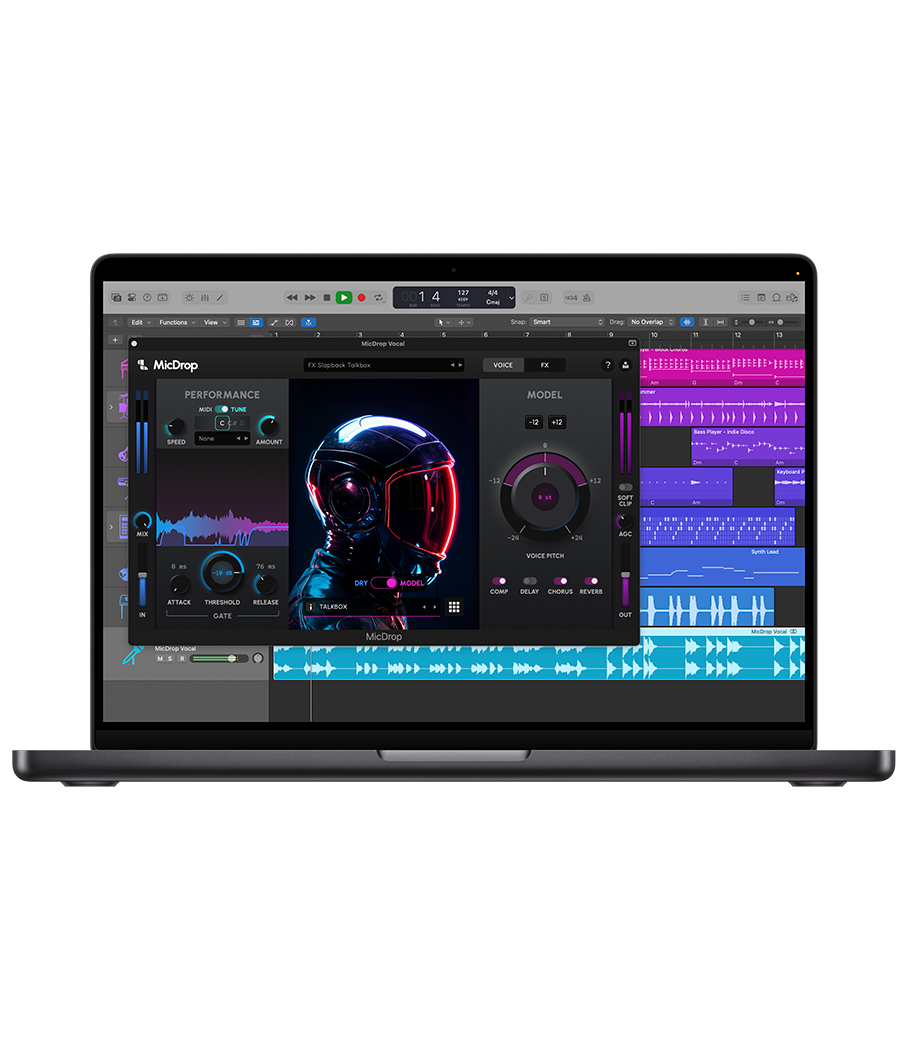This screenshot has height=1040, width=908.
Task: Click the green Play button
Action: point(344,298)
